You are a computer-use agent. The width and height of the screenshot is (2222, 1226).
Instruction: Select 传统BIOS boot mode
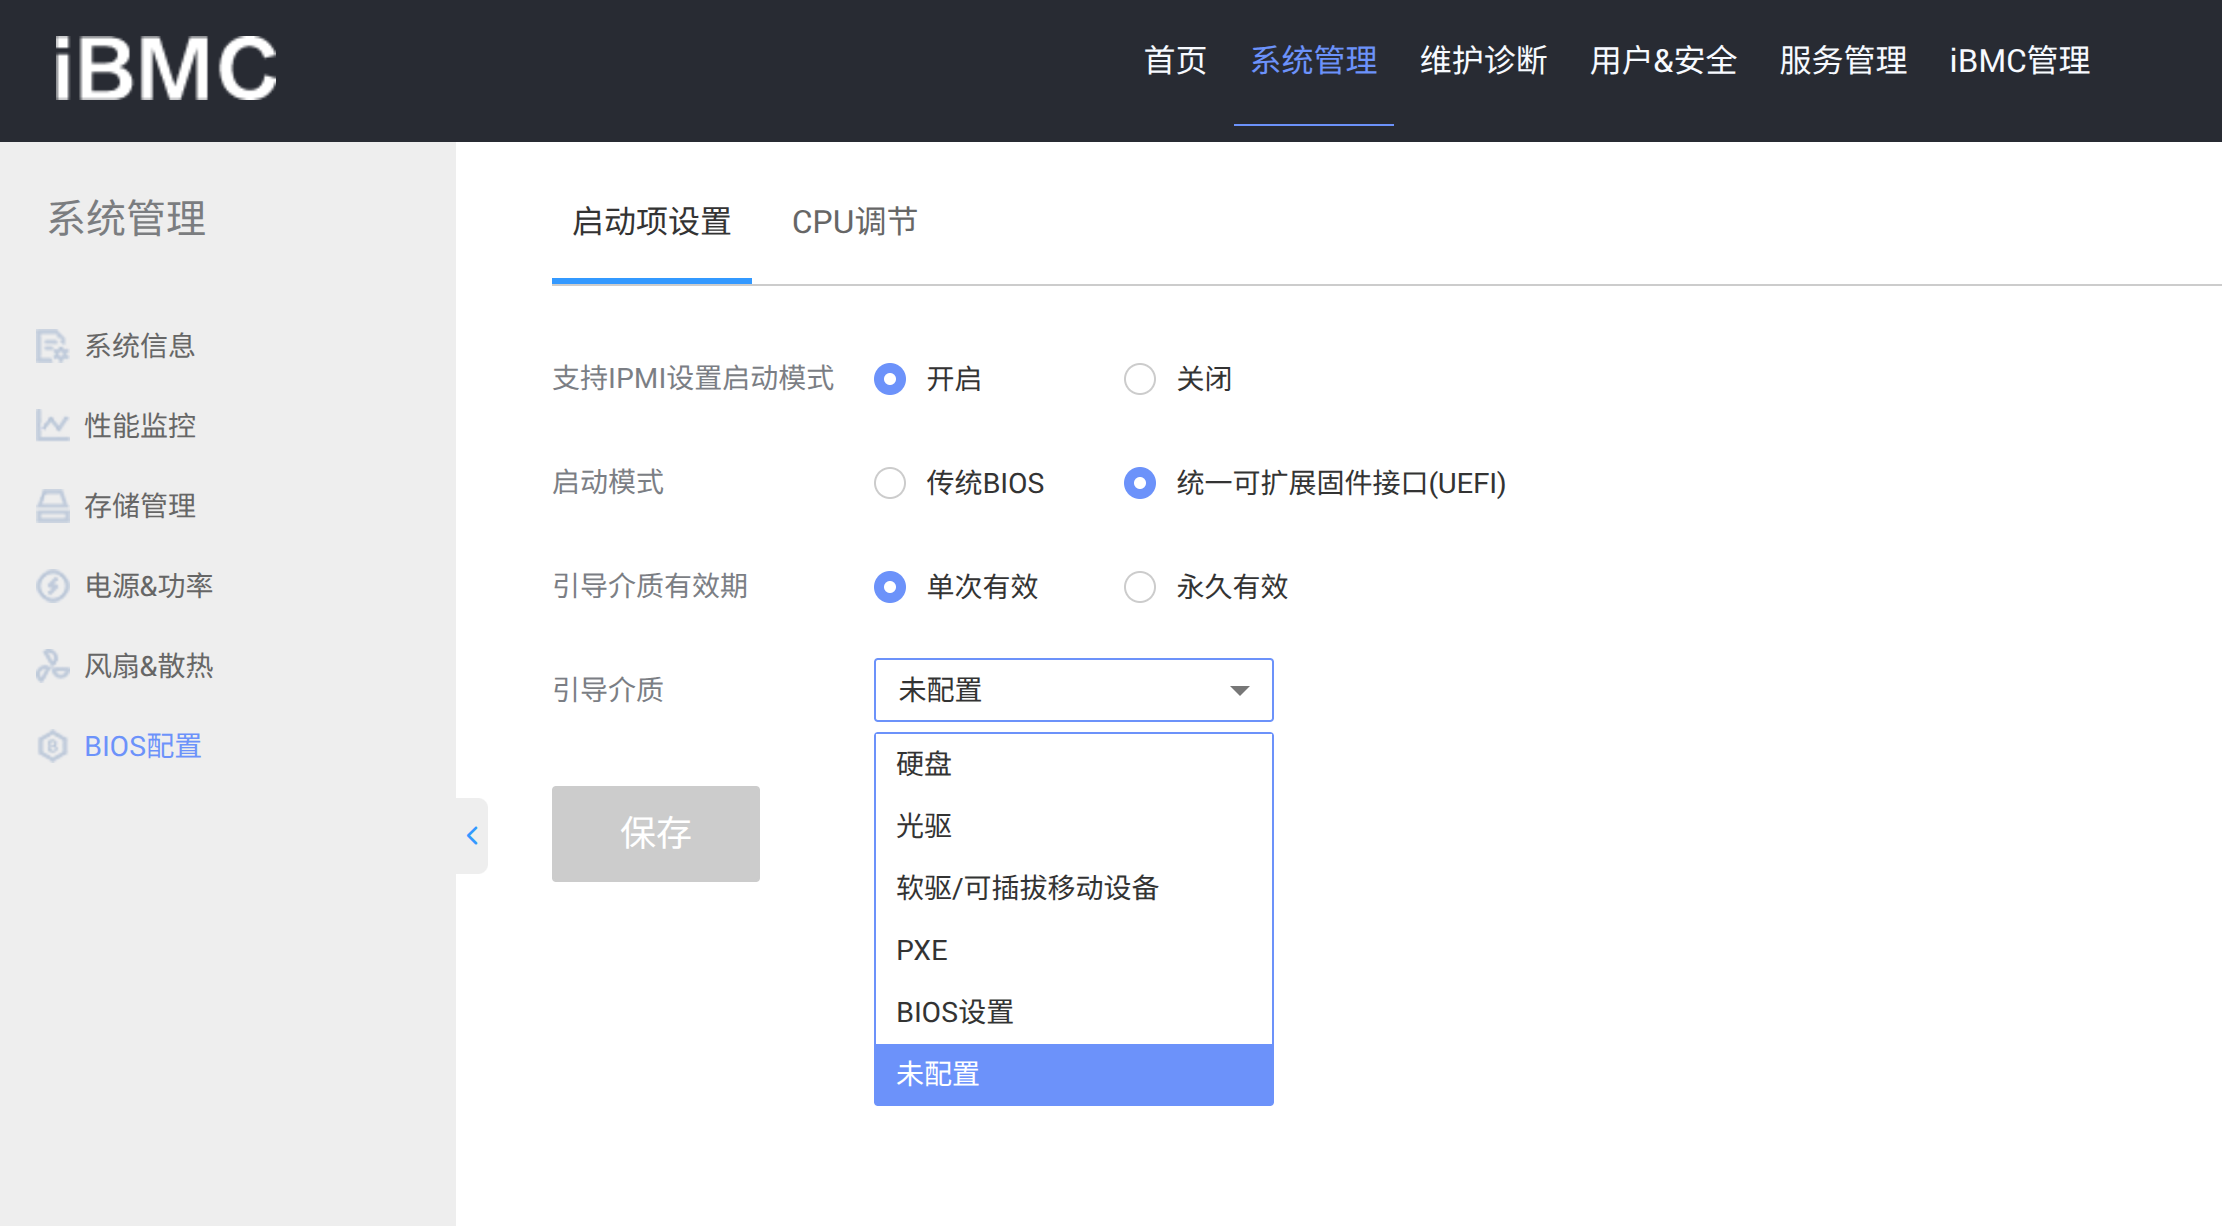(x=889, y=483)
